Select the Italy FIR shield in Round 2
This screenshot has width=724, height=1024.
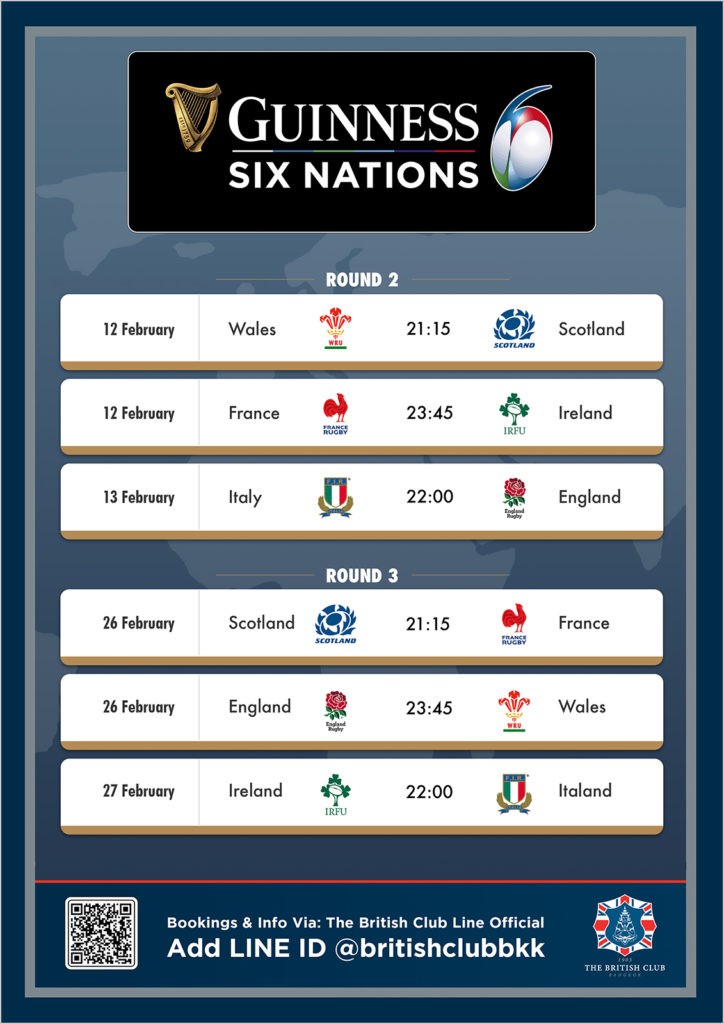pyautogui.click(x=336, y=497)
